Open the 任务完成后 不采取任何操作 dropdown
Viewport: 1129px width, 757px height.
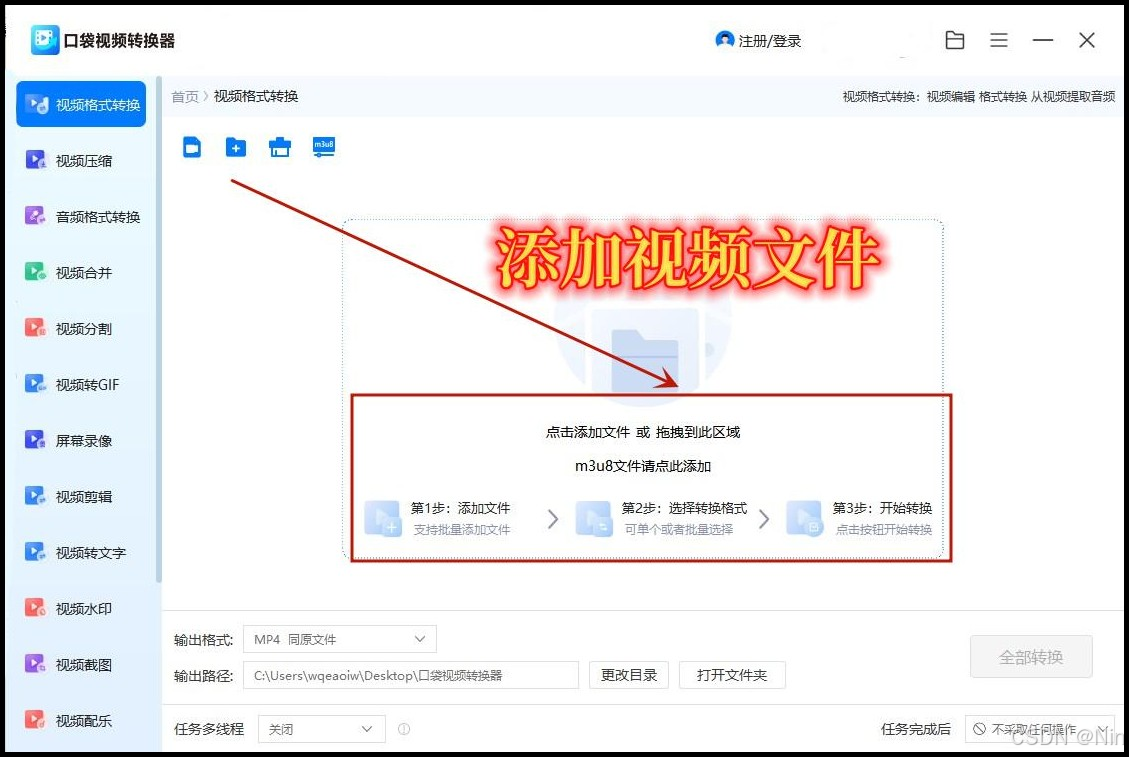coord(1040,729)
